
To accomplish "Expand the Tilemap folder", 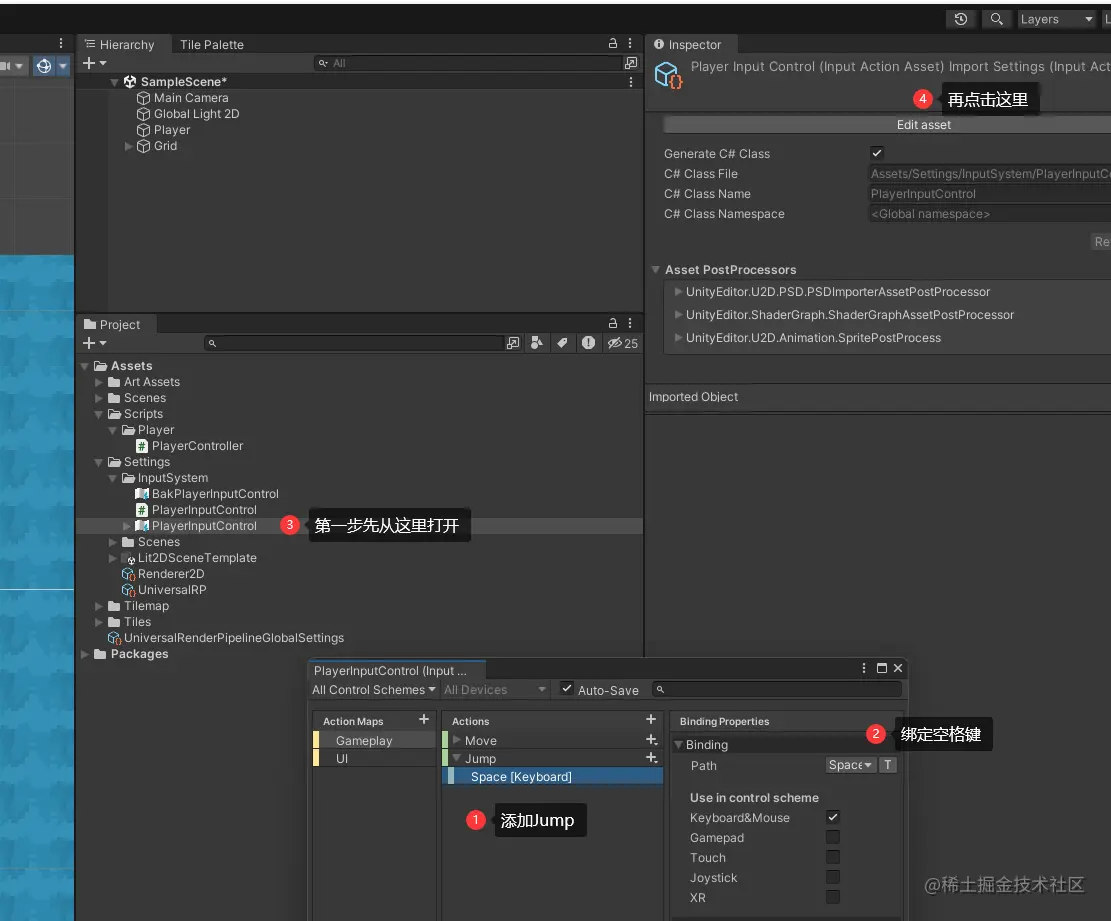I will [x=99, y=606].
